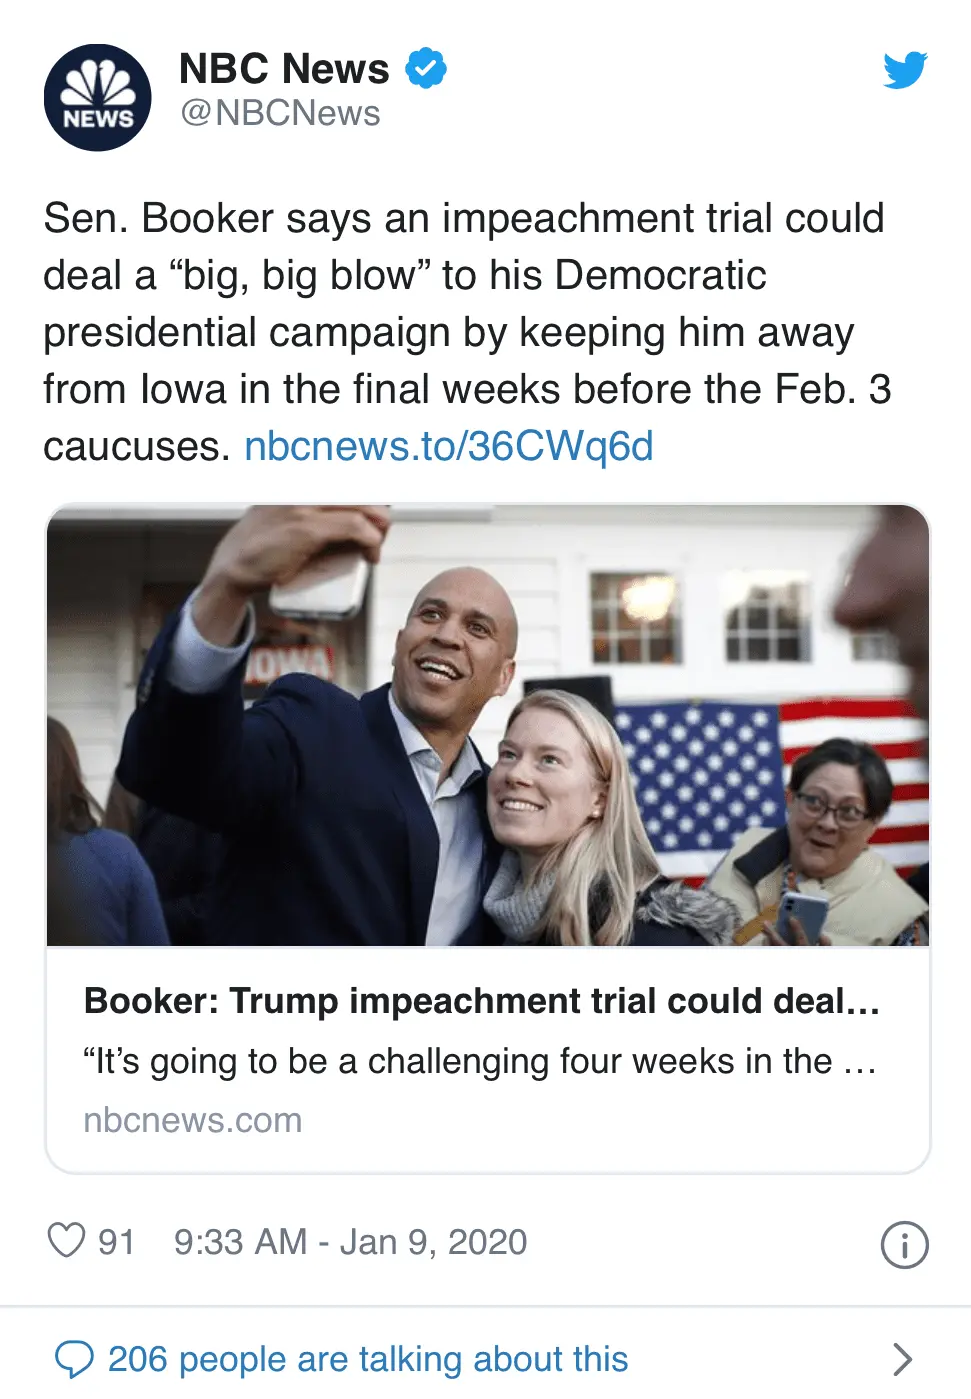This screenshot has width=971, height=1399.
Task: Open the "Booker: Trump impeachment trial" headline
Action: [x=482, y=1001]
